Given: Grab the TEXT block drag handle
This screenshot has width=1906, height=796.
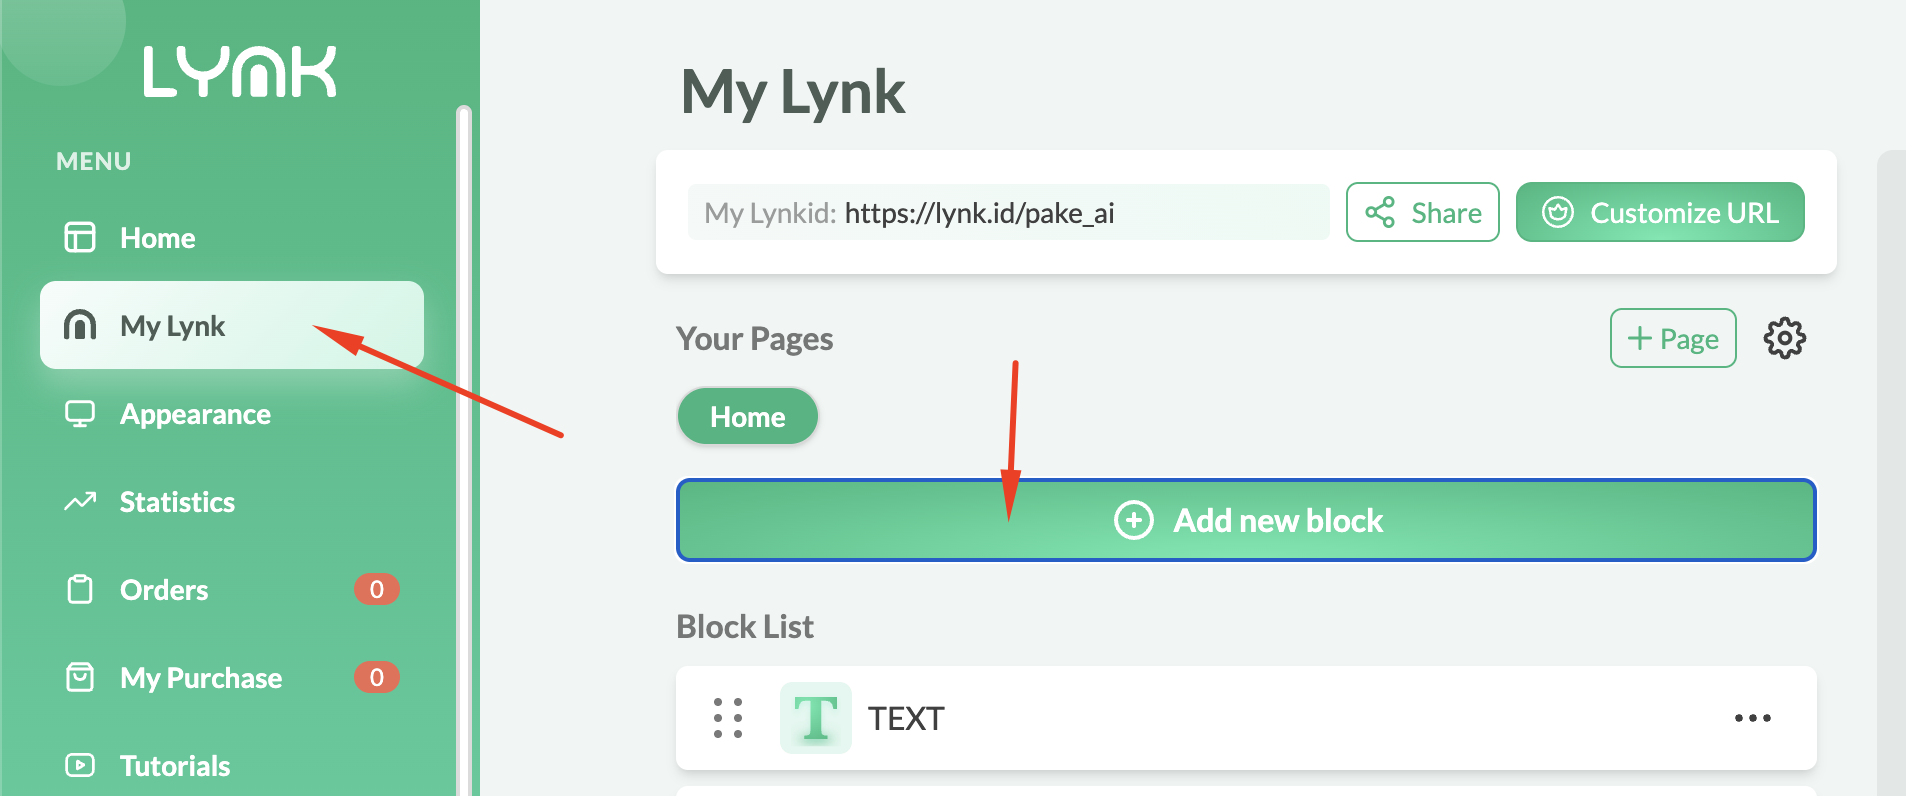Looking at the screenshot, I should click(x=728, y=718).
